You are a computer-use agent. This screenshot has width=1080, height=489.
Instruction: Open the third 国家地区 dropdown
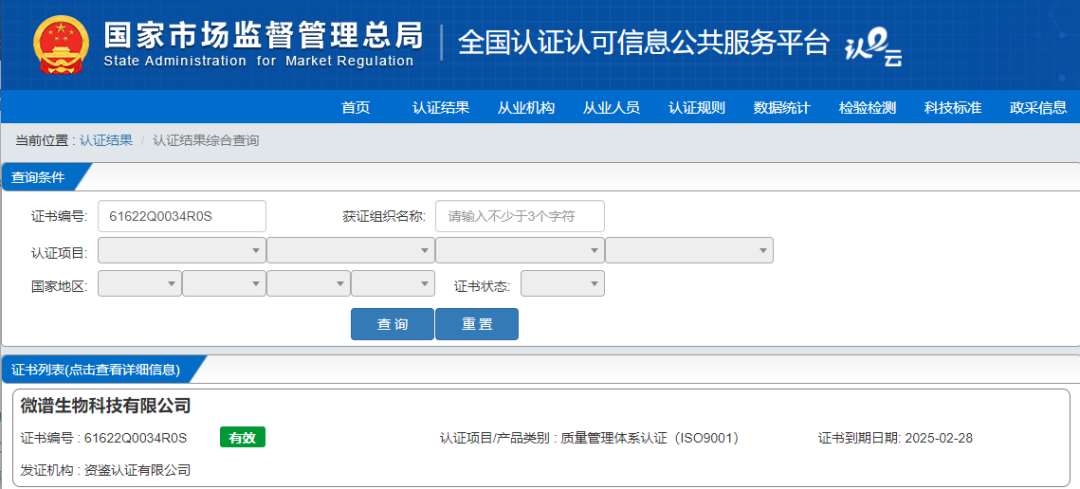pos(309,284)
